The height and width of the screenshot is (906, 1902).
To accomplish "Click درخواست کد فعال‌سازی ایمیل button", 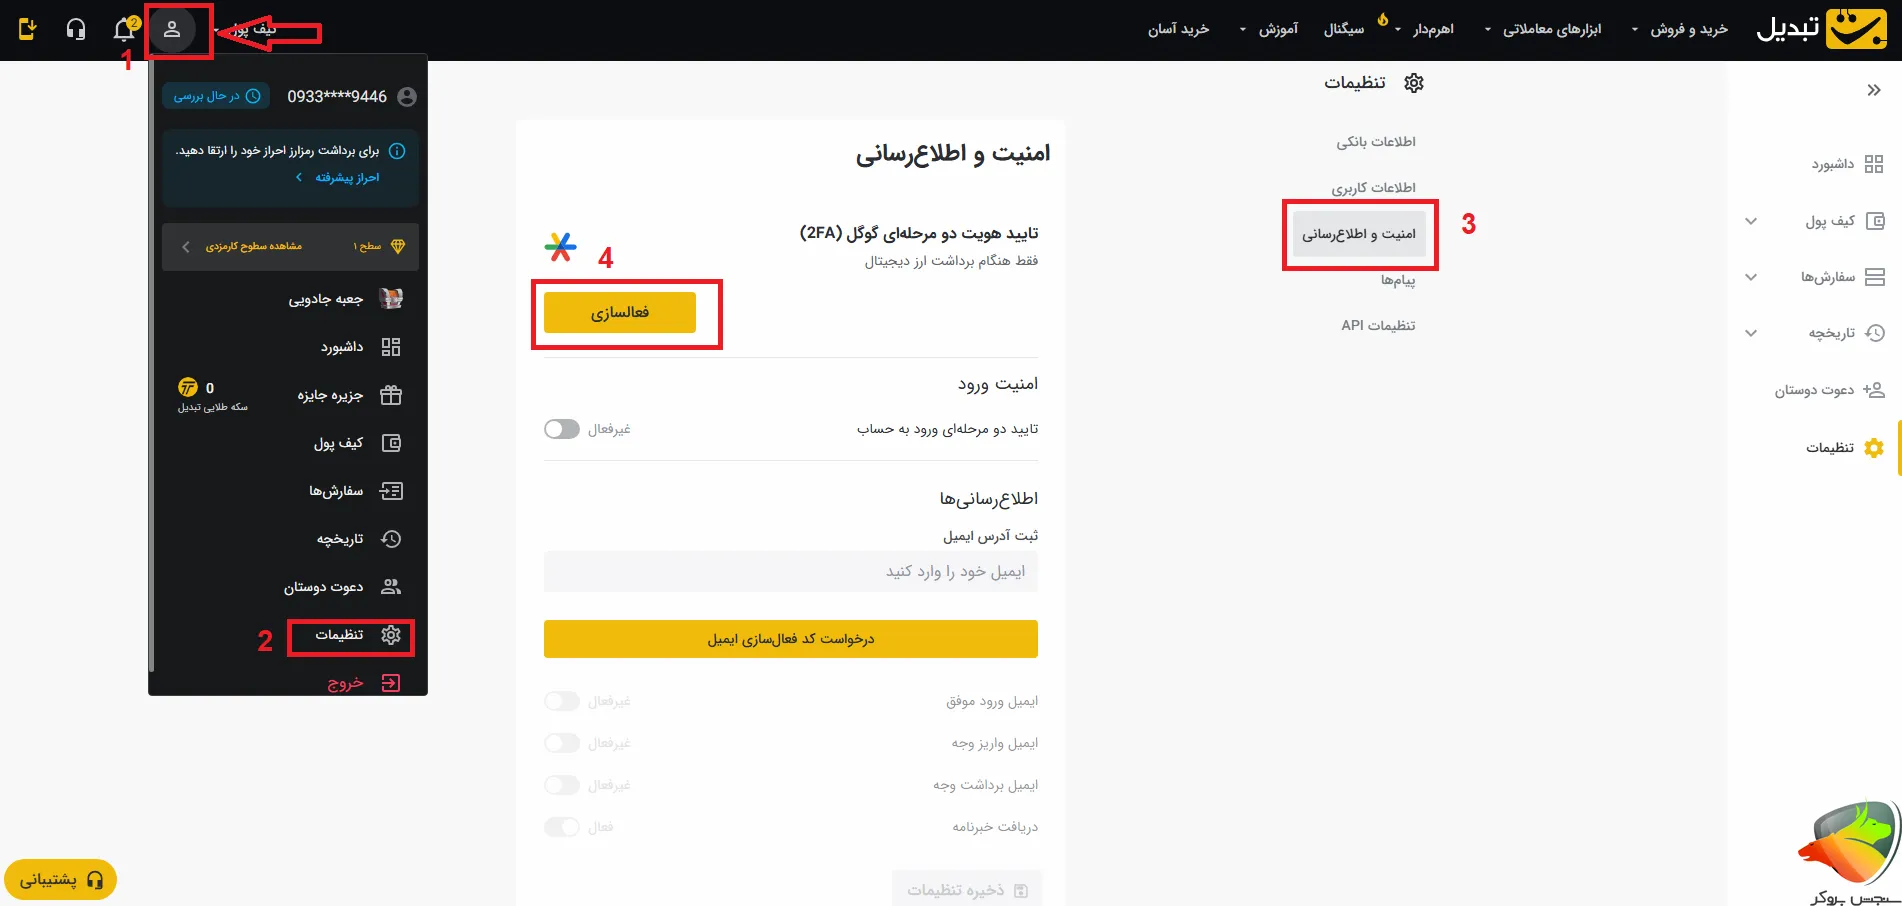I will point(790,638).
